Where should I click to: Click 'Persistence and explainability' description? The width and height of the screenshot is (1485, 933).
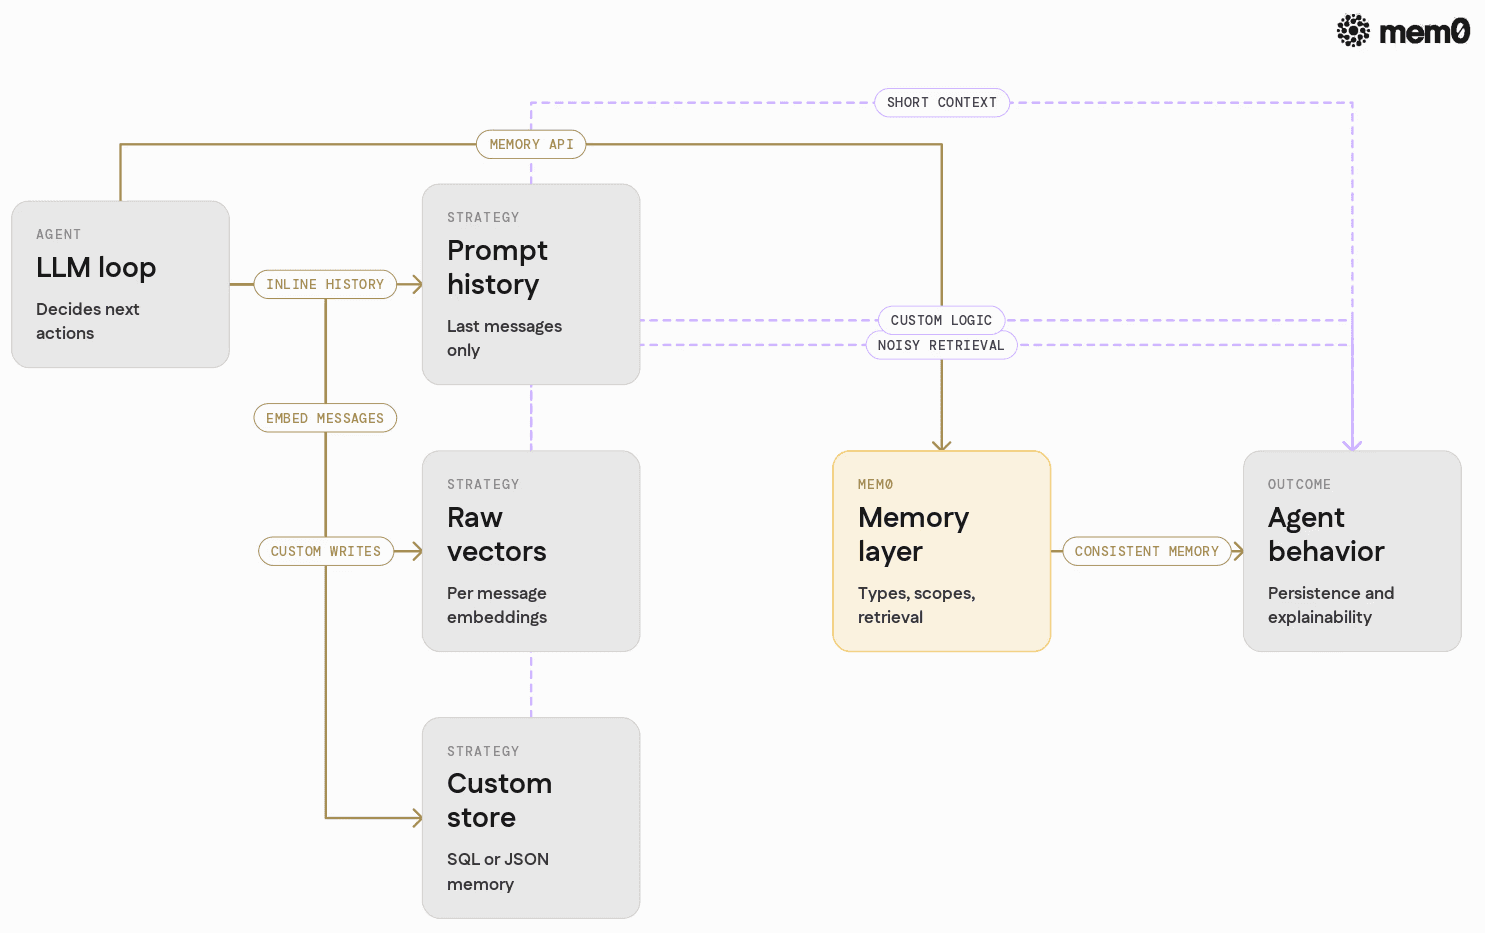click(x=1331, y=605)
